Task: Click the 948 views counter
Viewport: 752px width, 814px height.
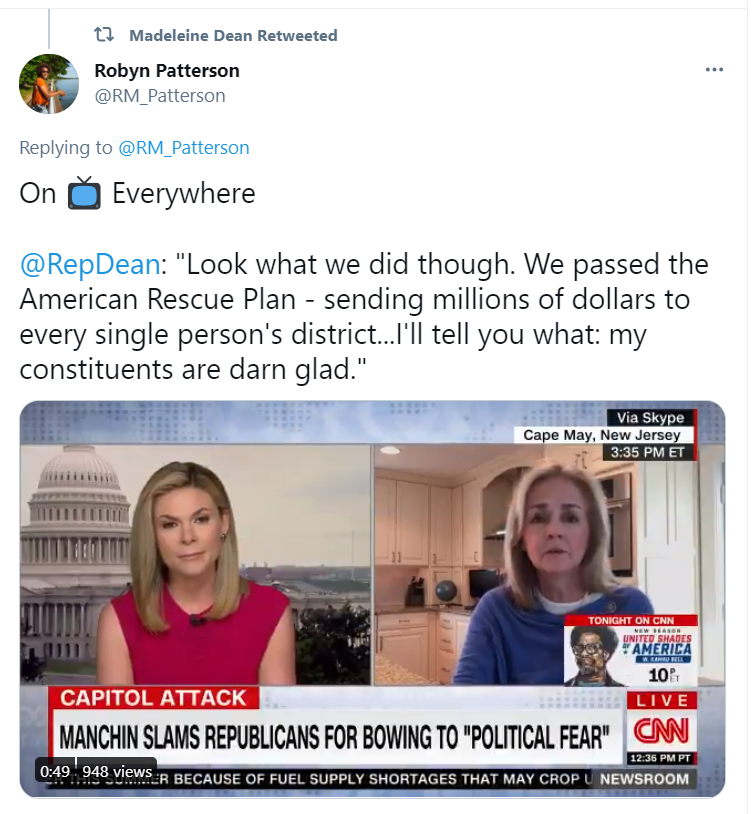Action: (x=117, y=771)
